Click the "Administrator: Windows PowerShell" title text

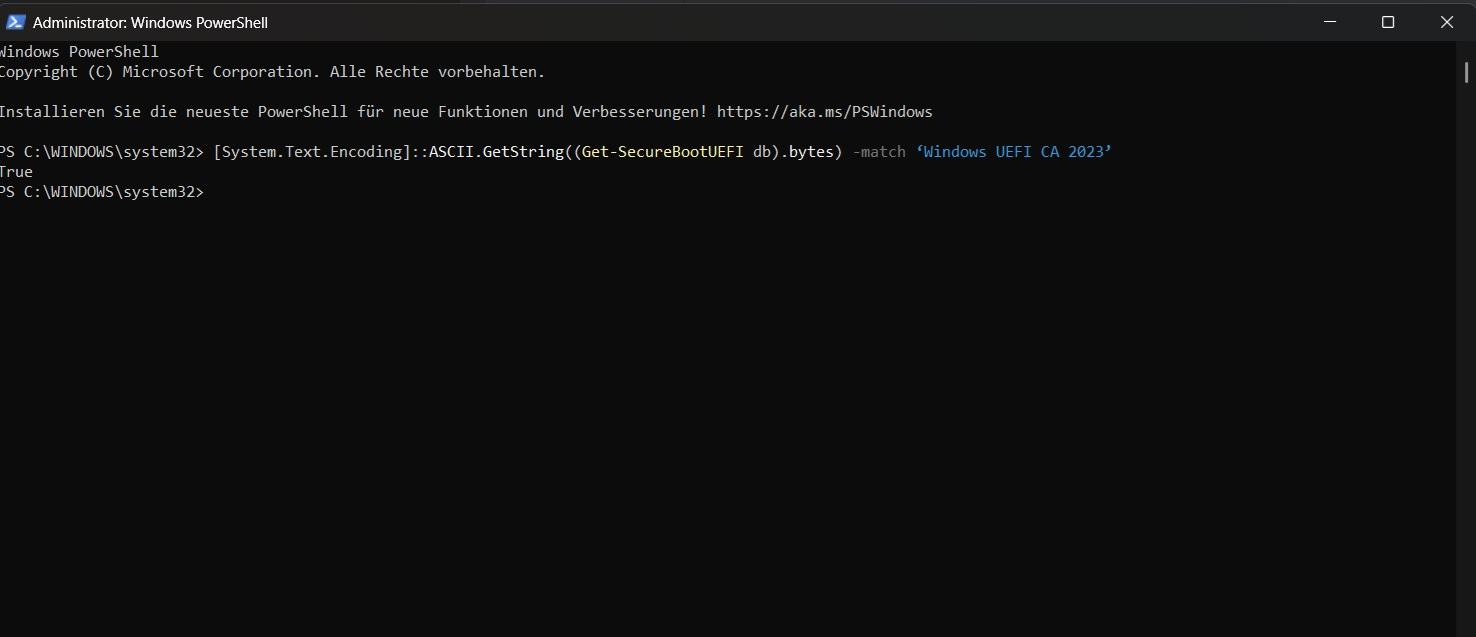150,22
